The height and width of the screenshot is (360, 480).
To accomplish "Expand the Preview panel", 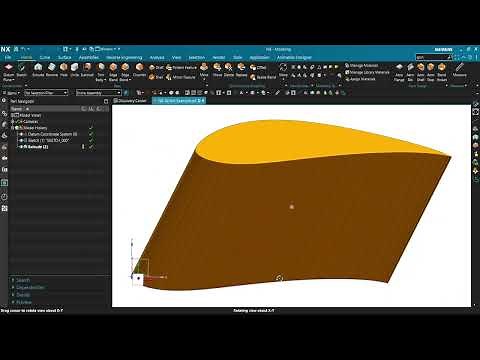I will point(22,302).
